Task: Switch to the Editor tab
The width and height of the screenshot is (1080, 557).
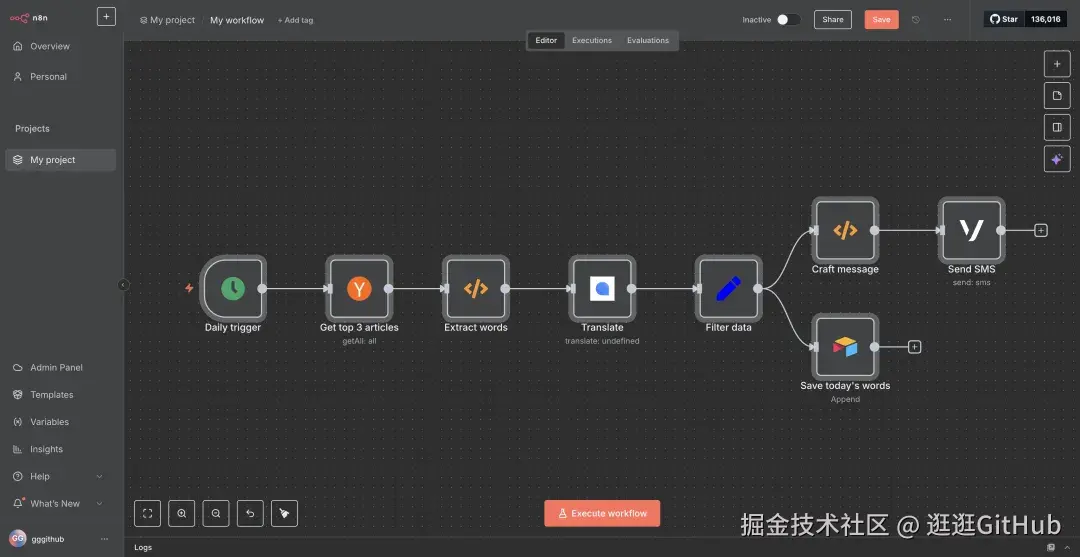Action: click(x=546, y=41)
